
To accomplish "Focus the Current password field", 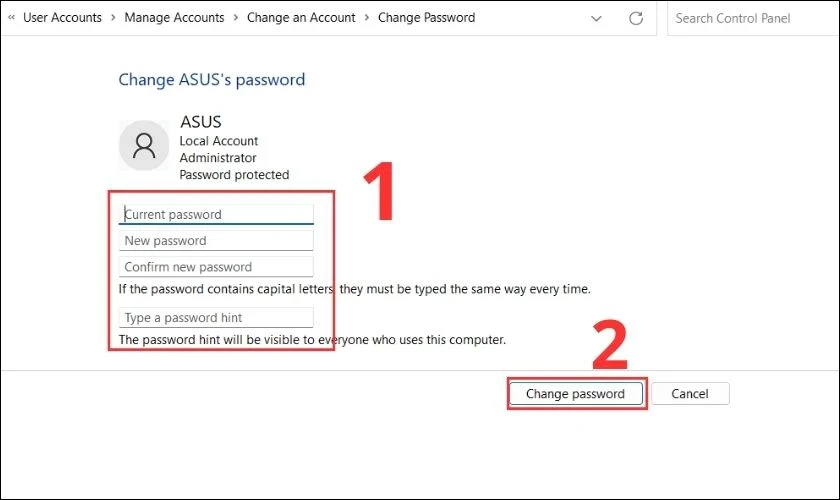I will coord(216,214).
